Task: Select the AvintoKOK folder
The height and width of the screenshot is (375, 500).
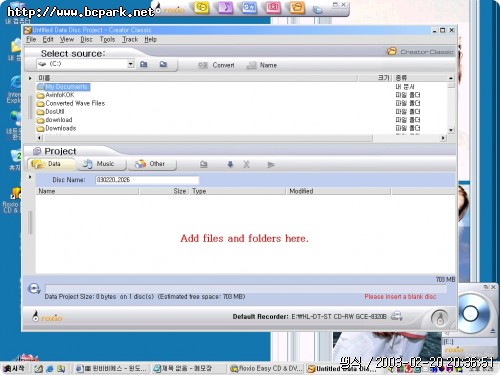Action: pyautogui.click(x=55, y=95)
